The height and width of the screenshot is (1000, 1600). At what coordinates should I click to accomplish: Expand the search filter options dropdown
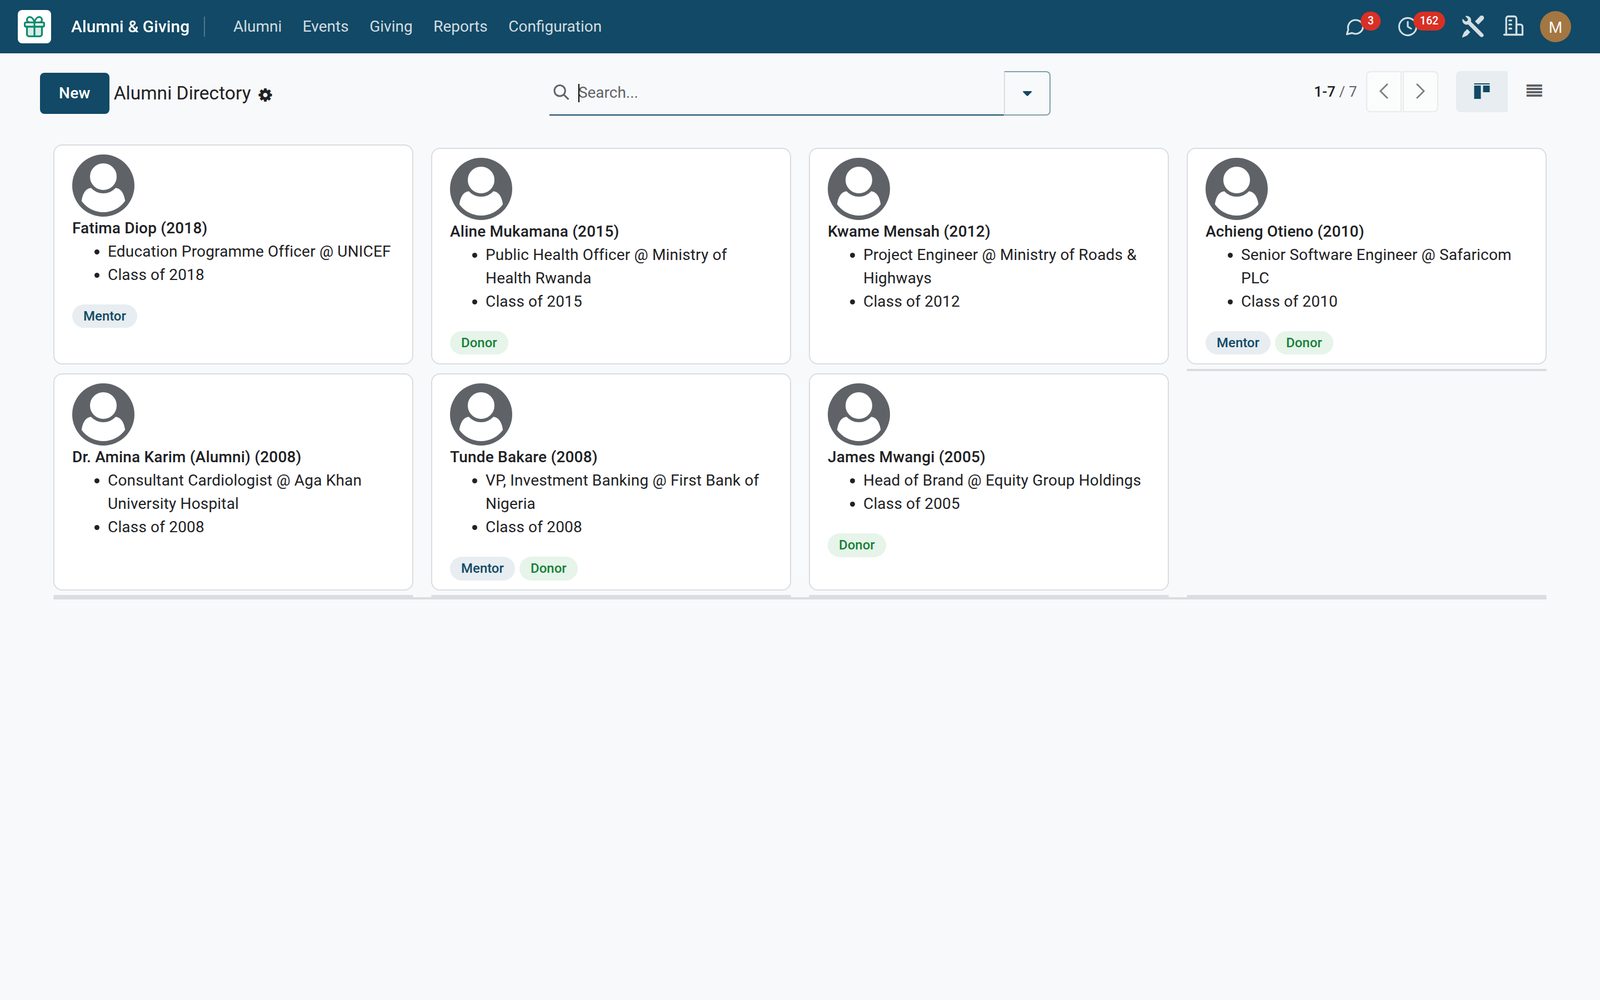[1027, 93]
